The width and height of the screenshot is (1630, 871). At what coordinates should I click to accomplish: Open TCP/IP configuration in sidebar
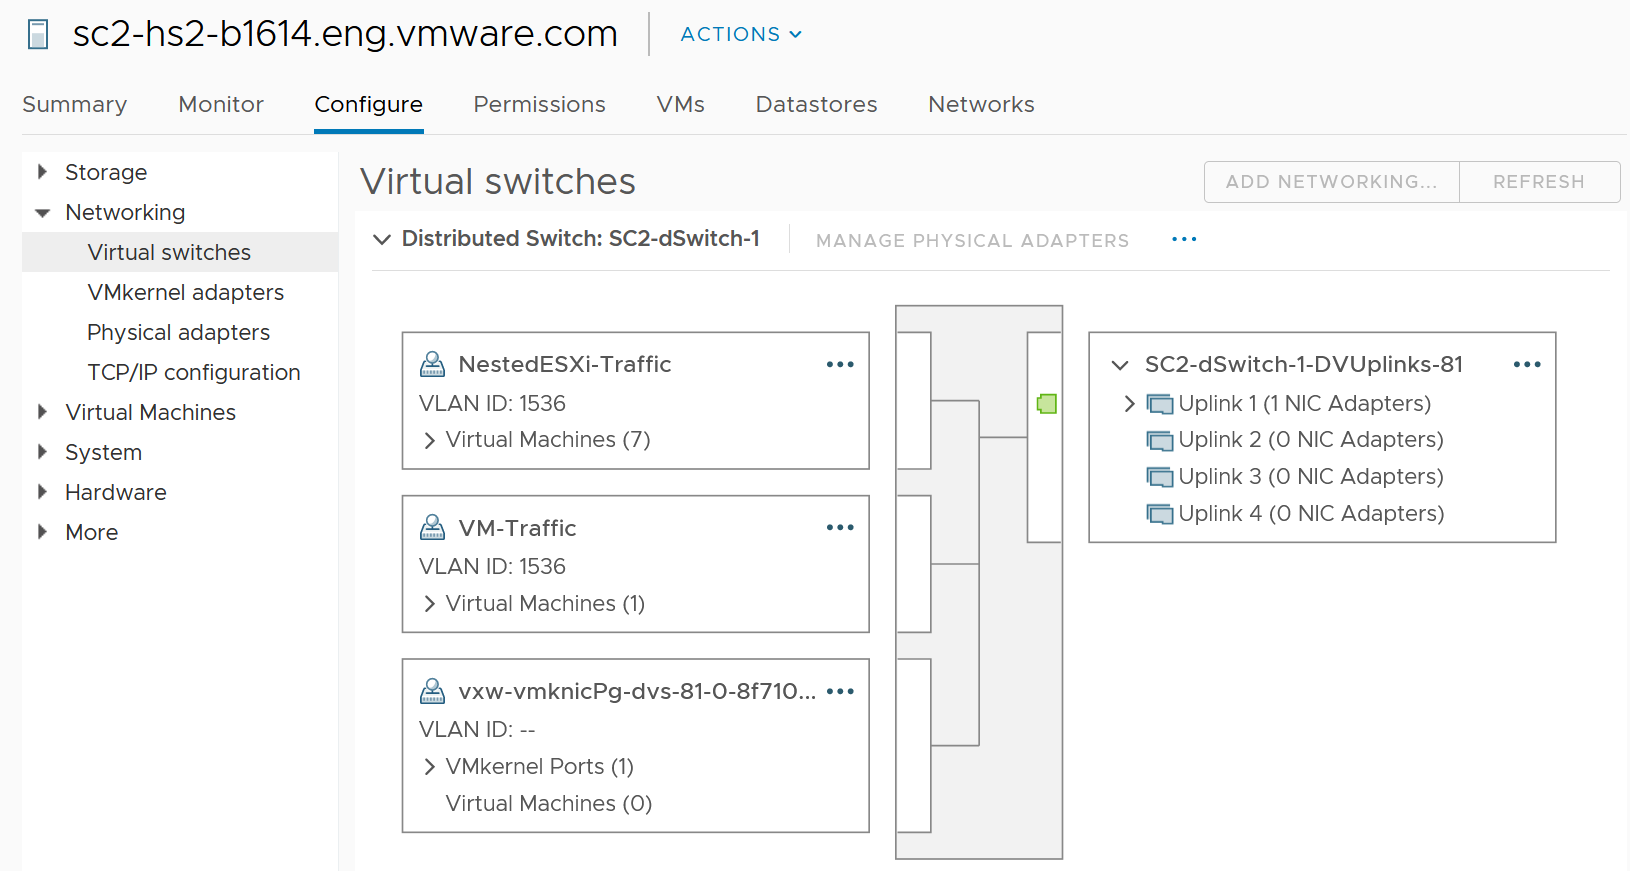194,372
